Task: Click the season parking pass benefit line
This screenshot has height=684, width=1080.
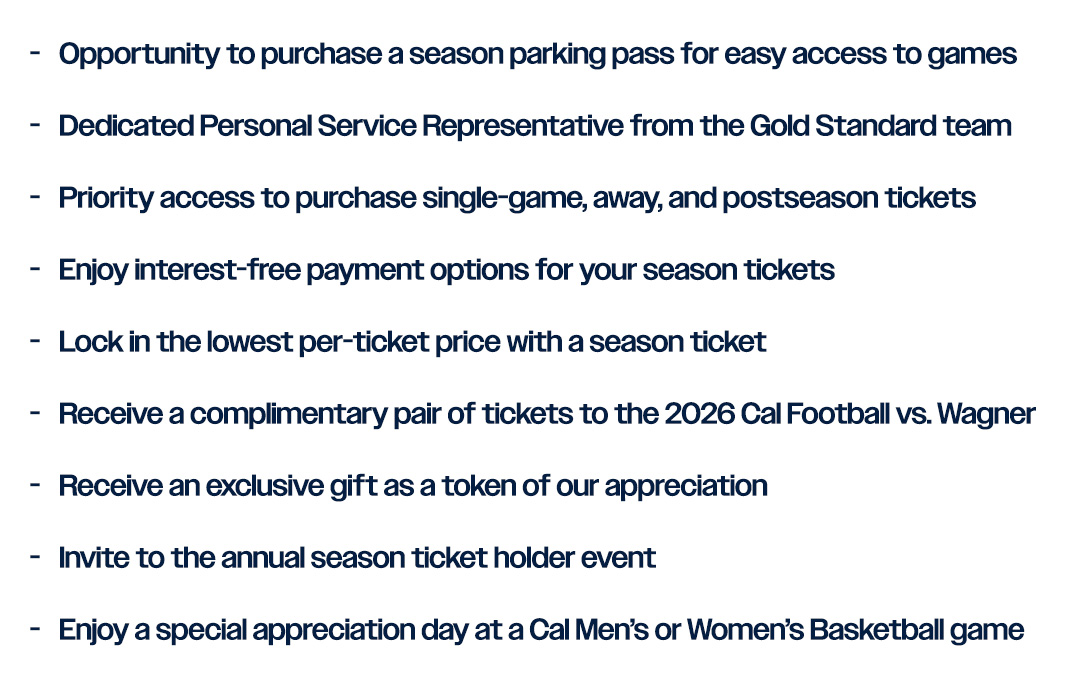Action: click(x=537, y=54)
